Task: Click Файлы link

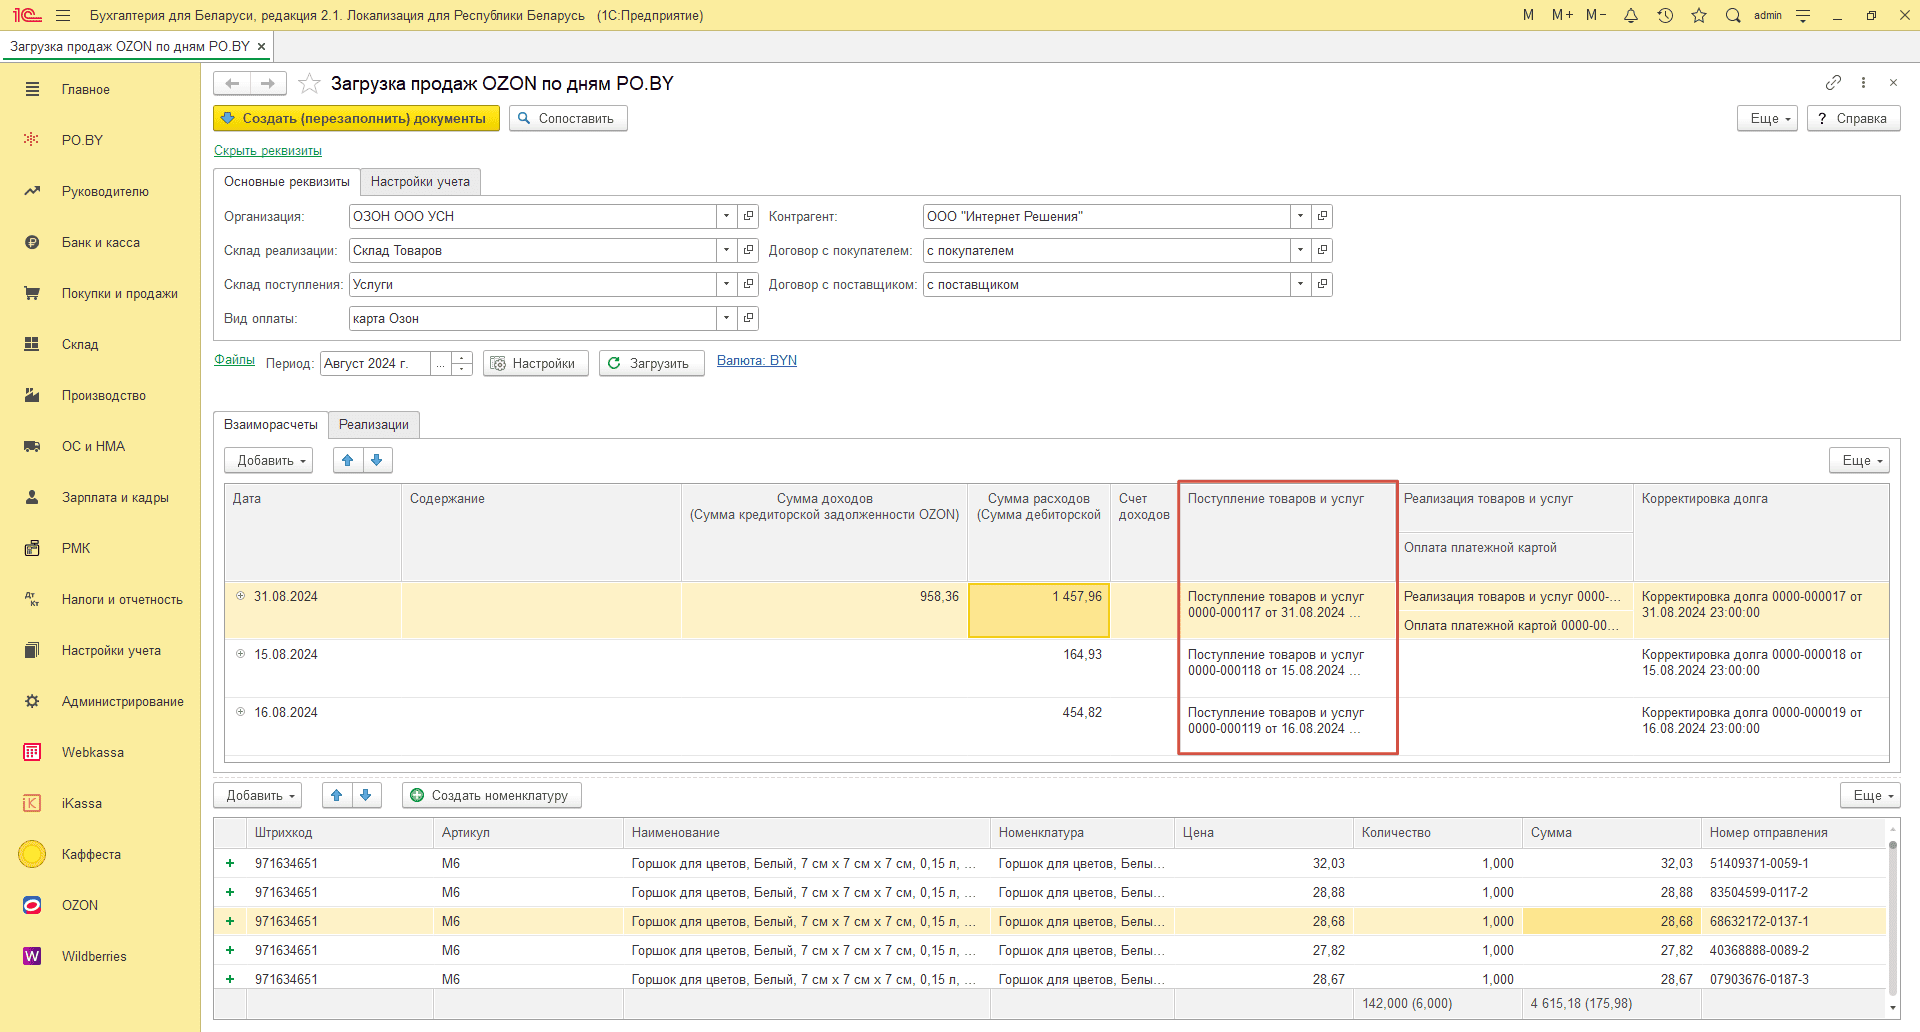Action: [x=234, y=360]
